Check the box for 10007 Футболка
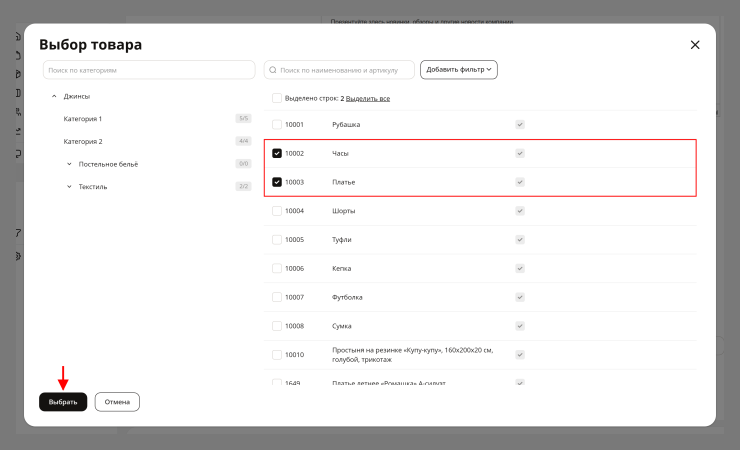This screenshot has height=450, width=740. 277,297
